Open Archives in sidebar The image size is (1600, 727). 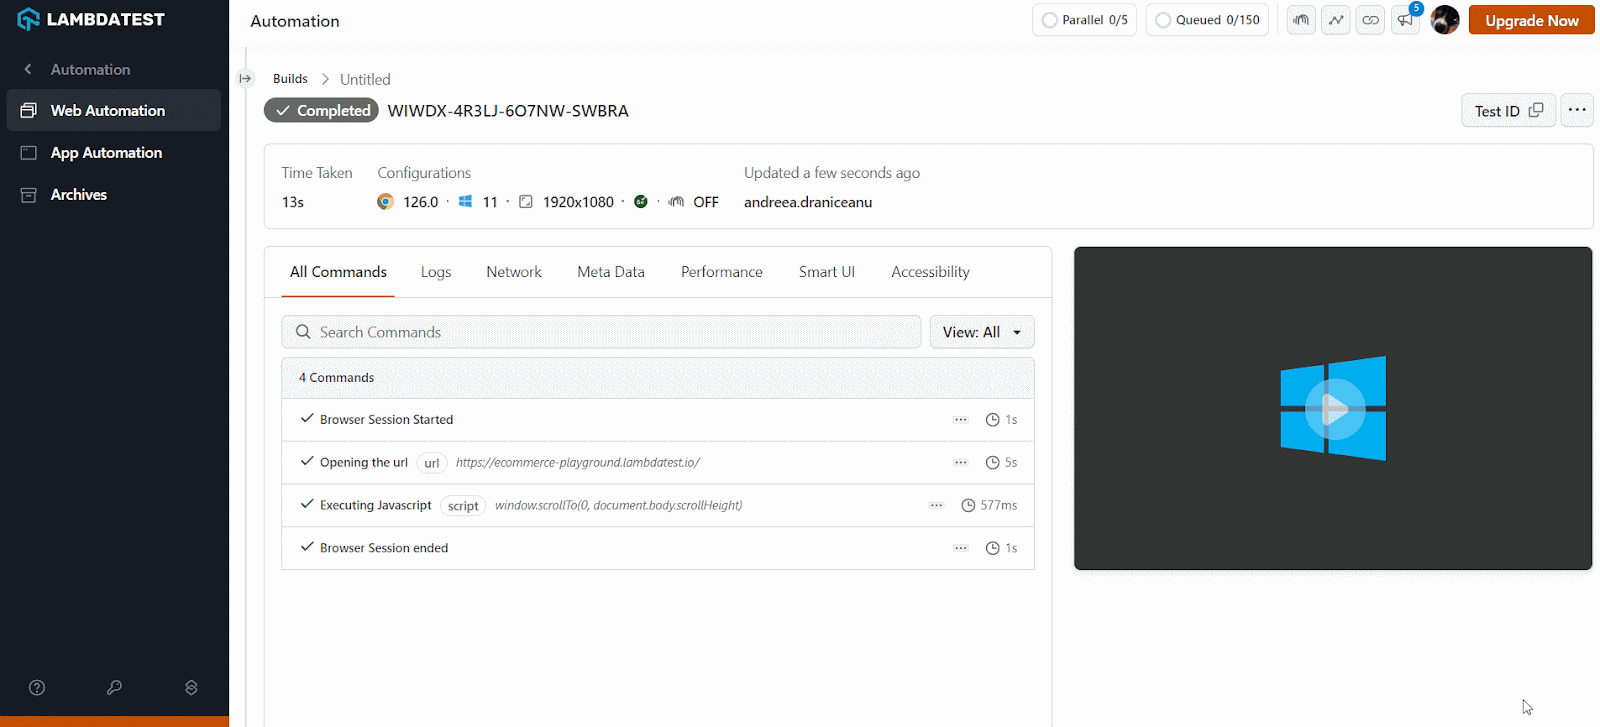(x=113, y=194)
